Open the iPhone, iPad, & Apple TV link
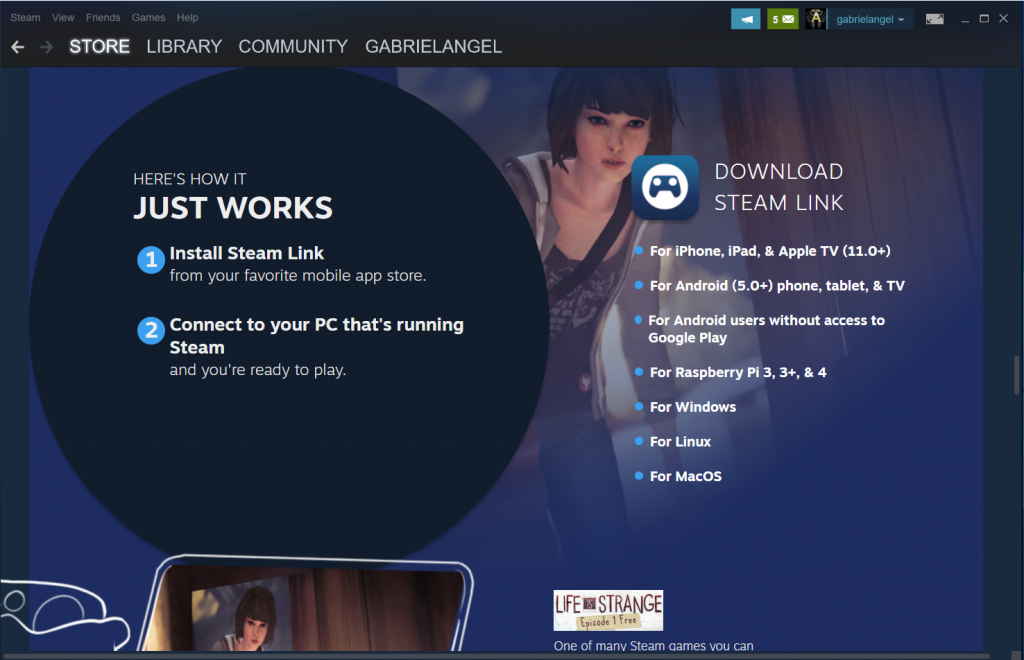This screenshot has width=1024, height=660. click(769, 251)
